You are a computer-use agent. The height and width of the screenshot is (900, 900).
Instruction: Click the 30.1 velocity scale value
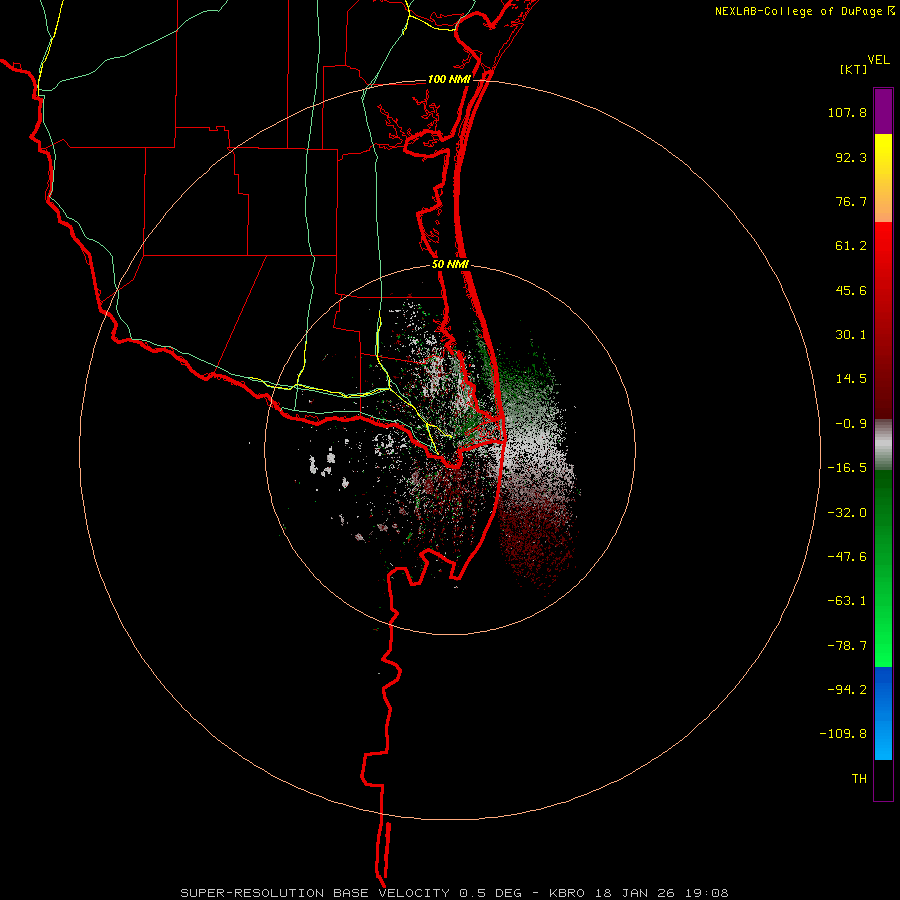pos(851,335)
